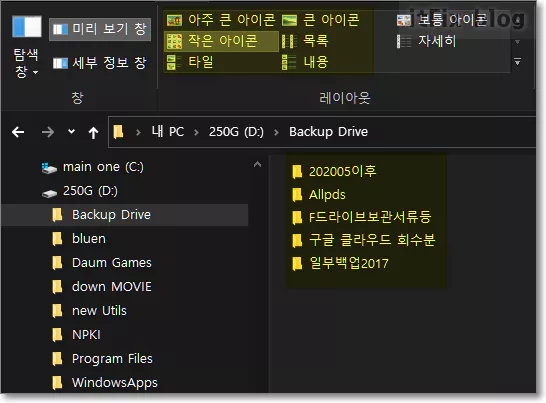546x403 pixels.
Task: Select Backup Drive folder in navigation tree
Action: 125,215
